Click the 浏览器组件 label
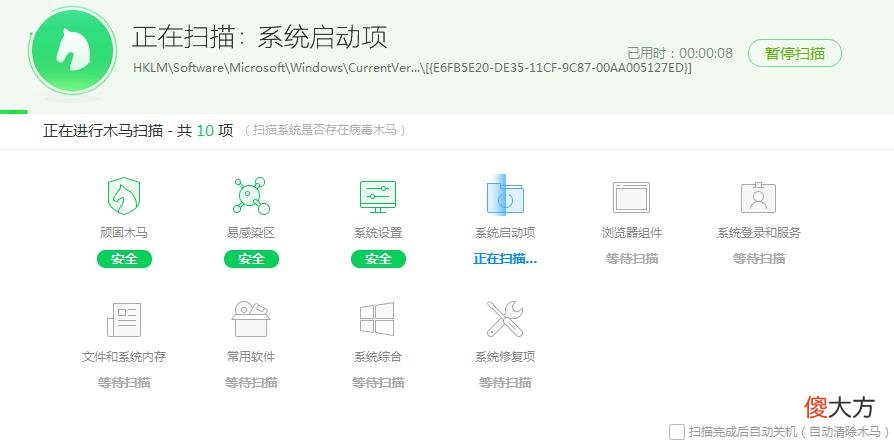The height and width of the screenshot is (445, 894). click(x=632, y=233)
